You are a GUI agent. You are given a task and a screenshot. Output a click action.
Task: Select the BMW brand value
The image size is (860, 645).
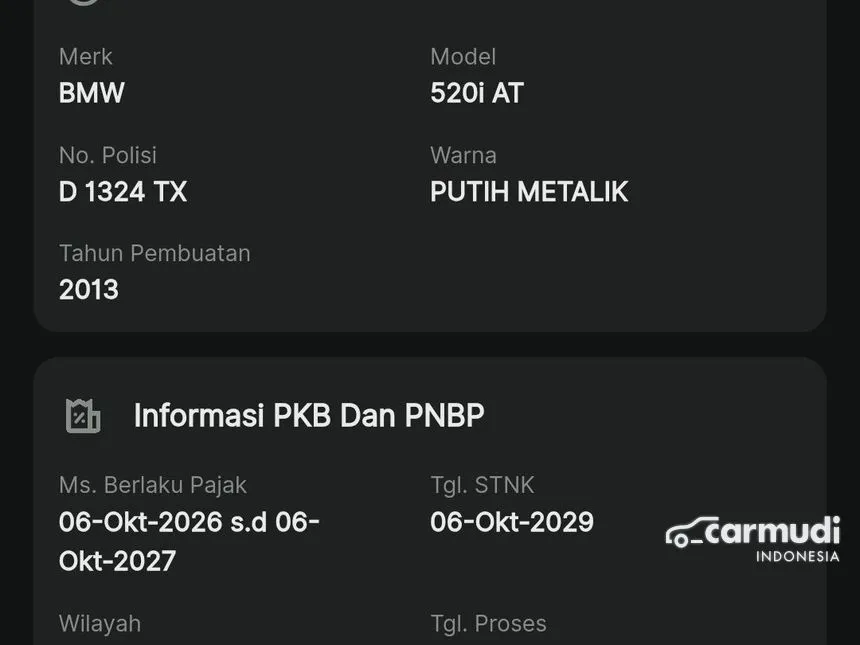coord(92,93)
